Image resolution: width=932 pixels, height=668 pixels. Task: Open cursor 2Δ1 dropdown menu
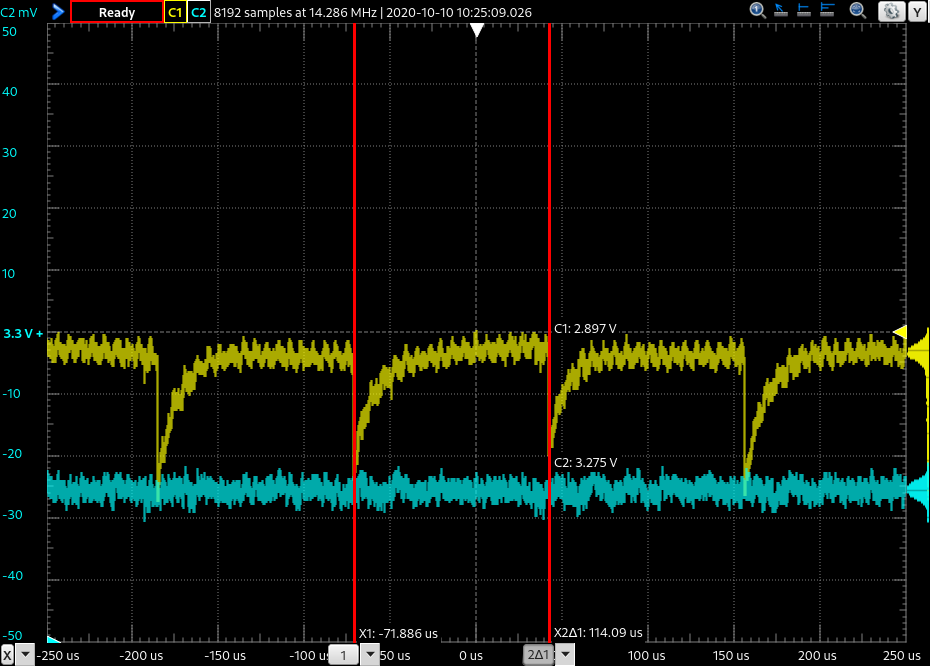(566, 655)
